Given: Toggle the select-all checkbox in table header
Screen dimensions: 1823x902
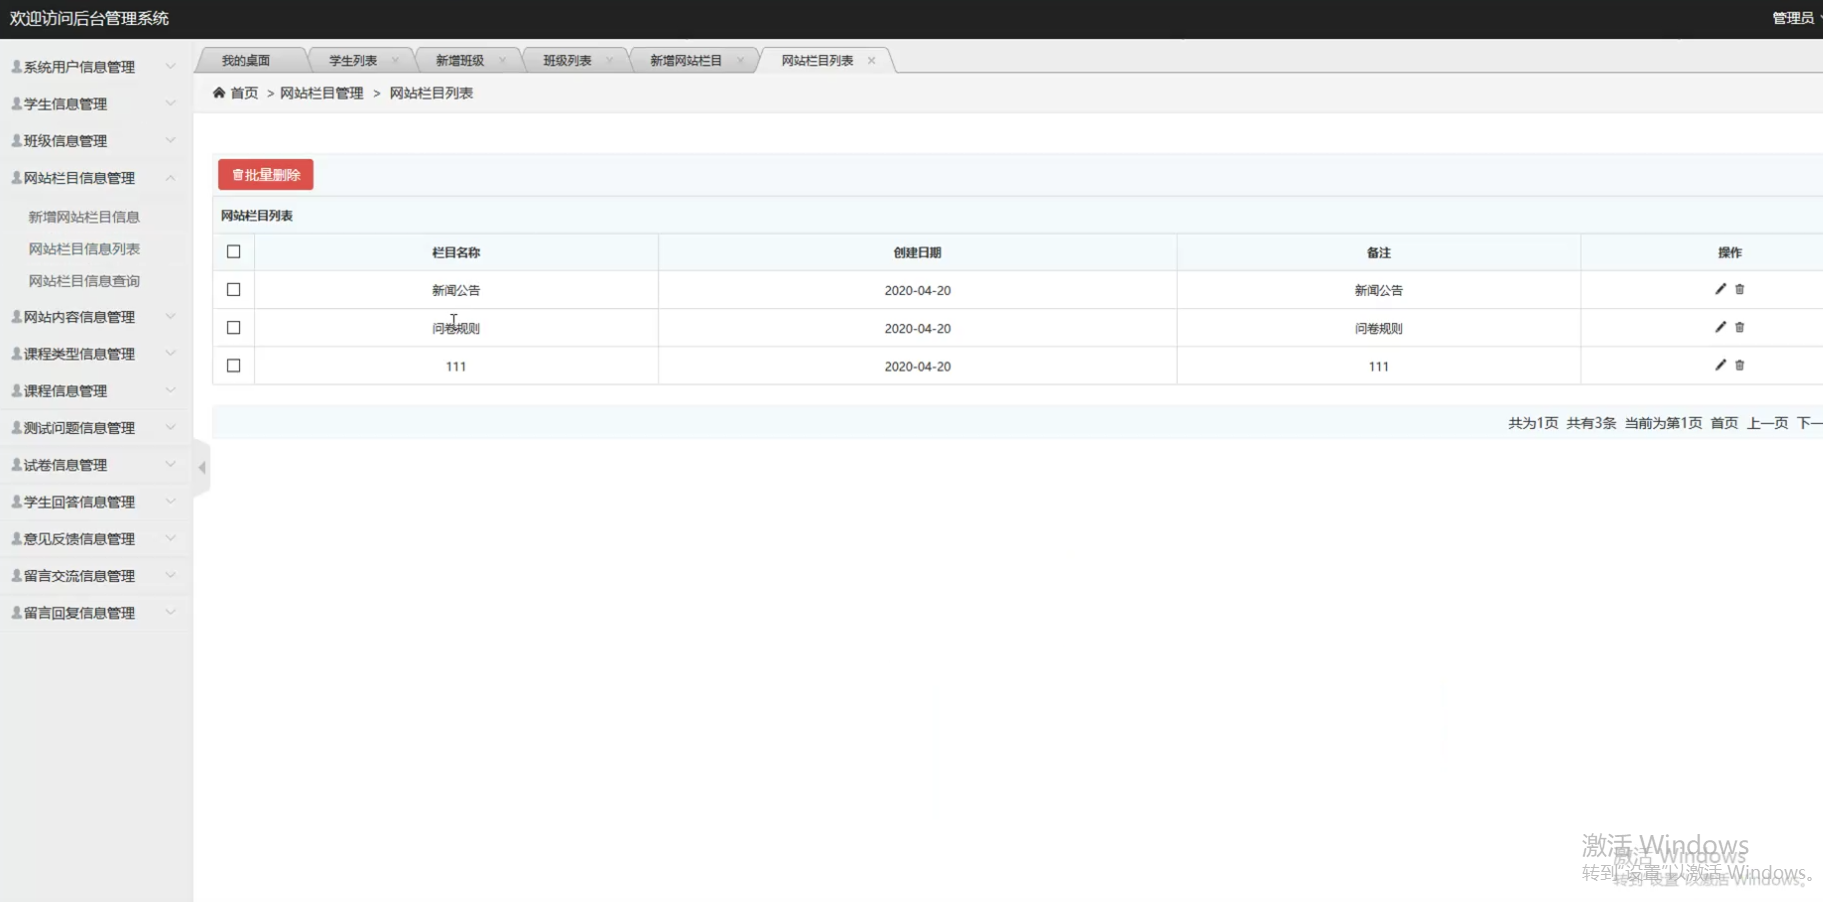Looking at the screenshot, I should click(x=233, y=251).
